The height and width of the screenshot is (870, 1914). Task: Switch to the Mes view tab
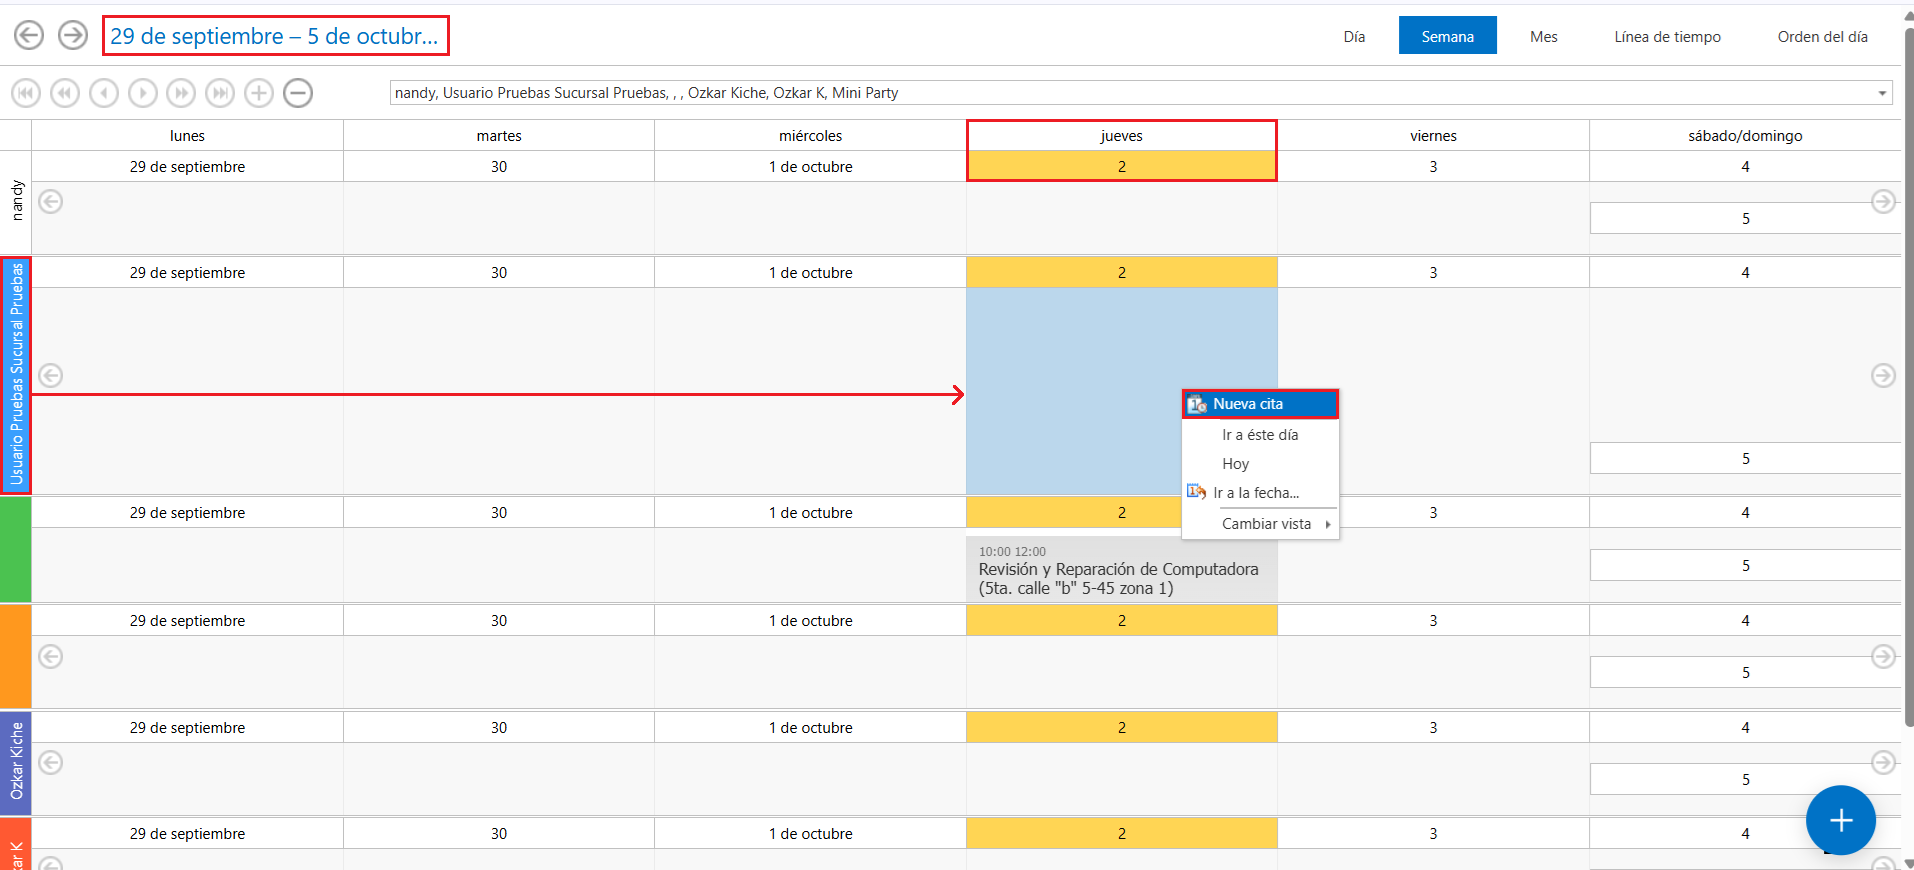point(1543,37)
